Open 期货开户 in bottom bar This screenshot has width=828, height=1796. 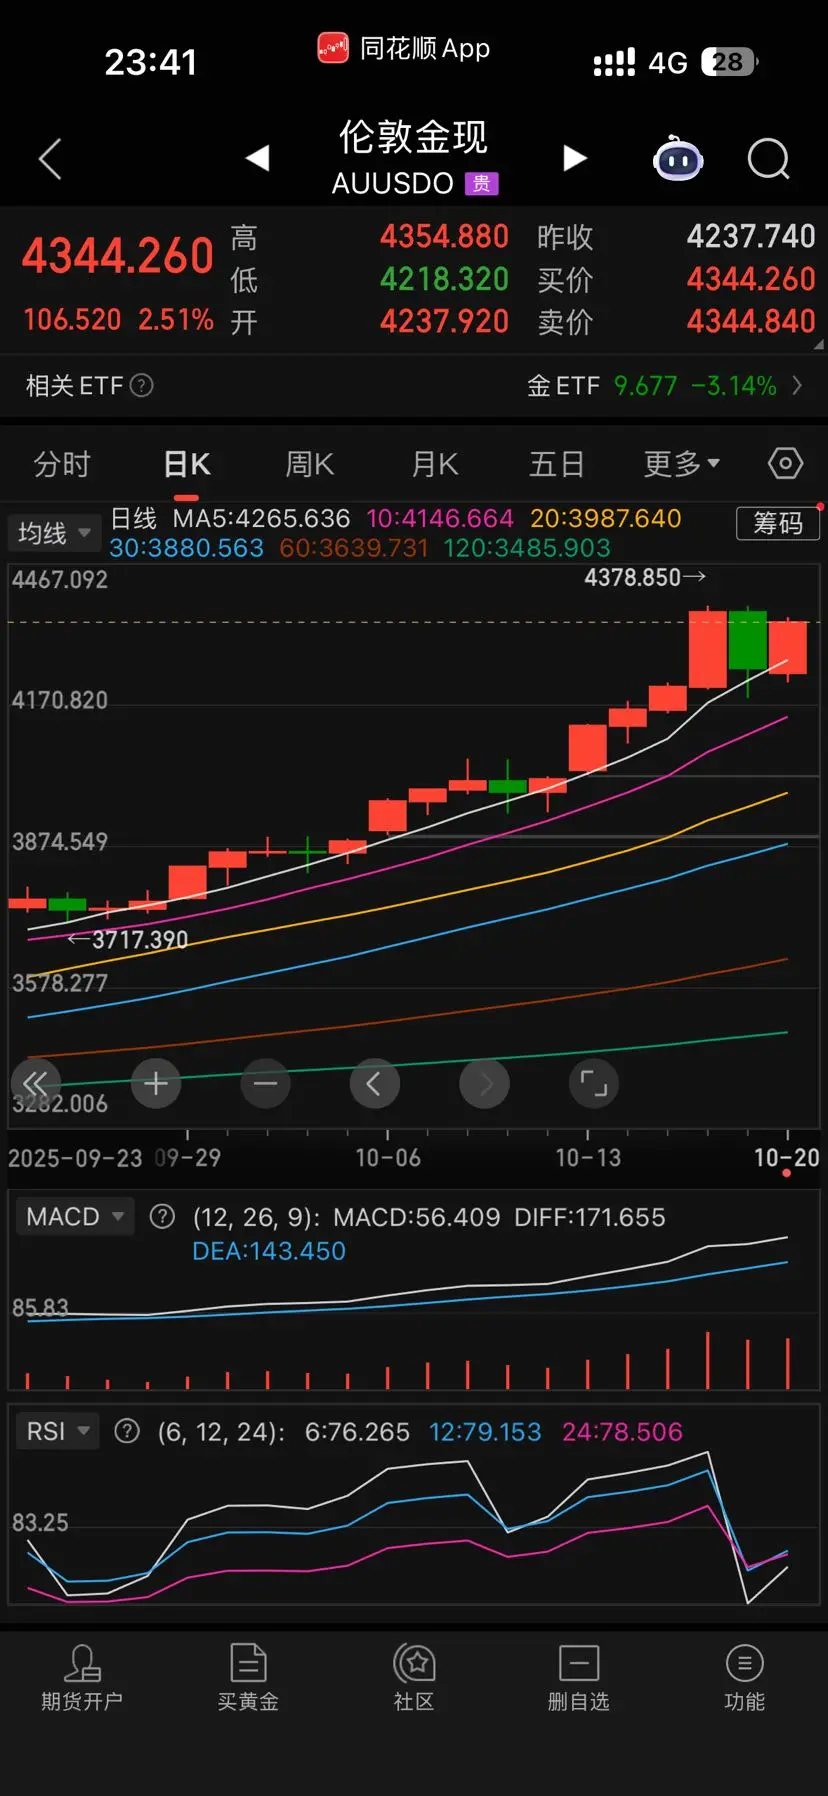point(82,1677)
